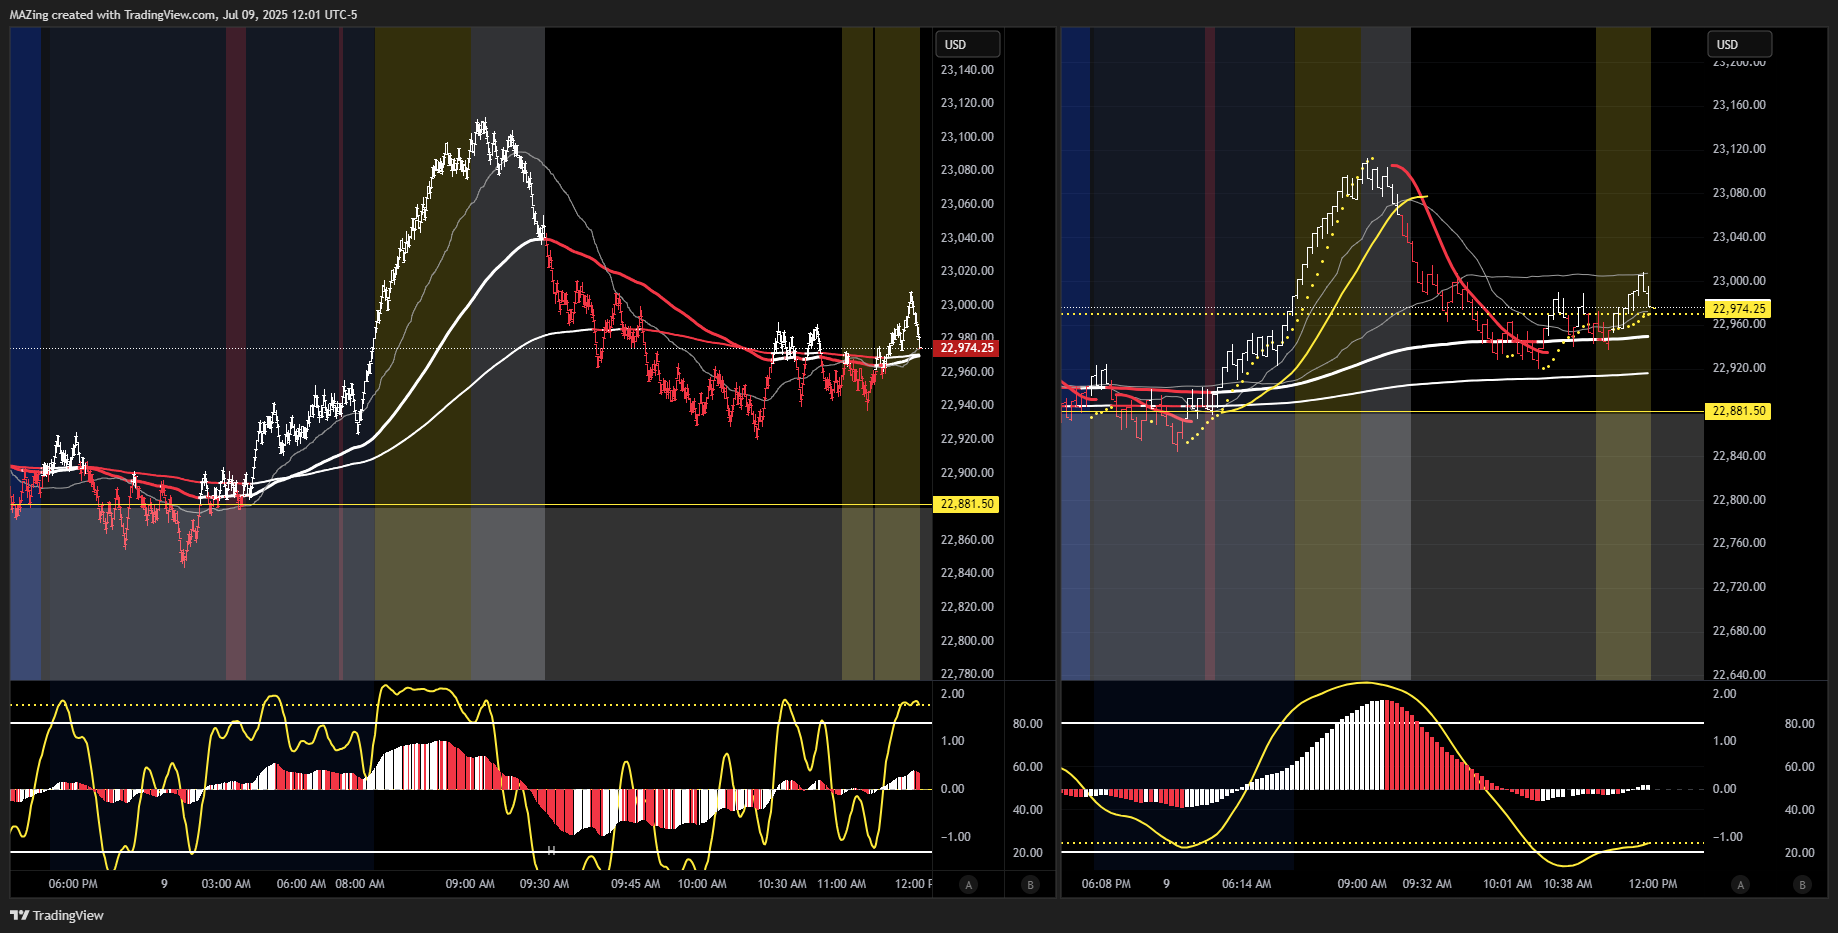Click the 10:01 AM time axis label
Viewport: 1838px width, 933px height.
coord(1507,884)
